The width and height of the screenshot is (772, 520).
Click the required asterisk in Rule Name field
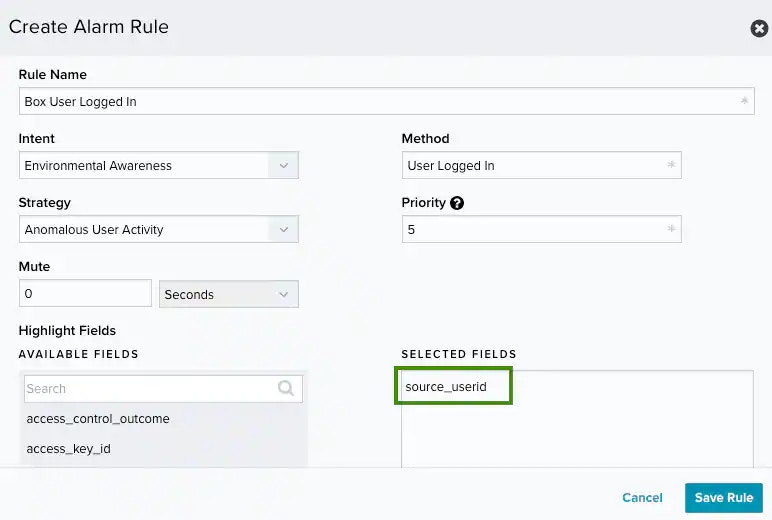click(743, 102)
